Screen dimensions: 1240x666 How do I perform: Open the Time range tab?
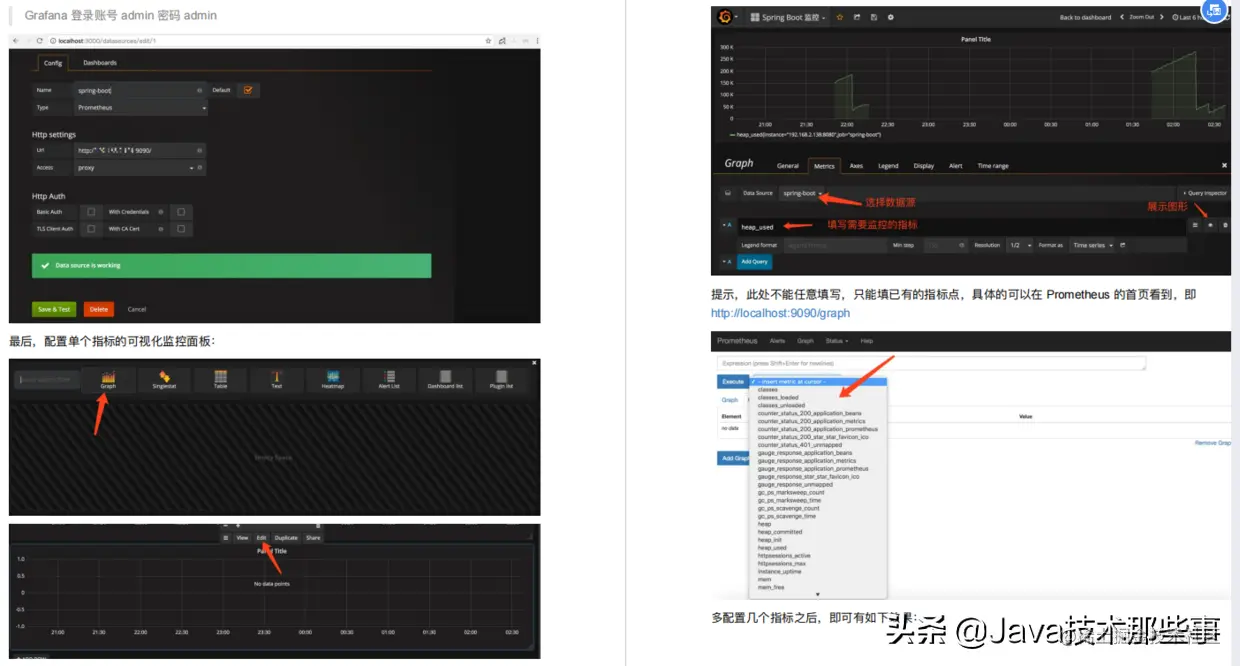[x=993, y=166]
